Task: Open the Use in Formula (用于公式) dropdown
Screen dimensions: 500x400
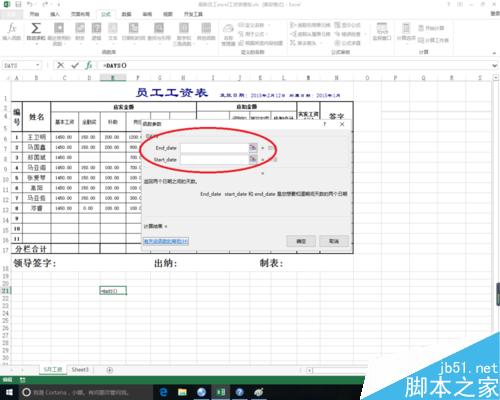Action: (254, 34)
